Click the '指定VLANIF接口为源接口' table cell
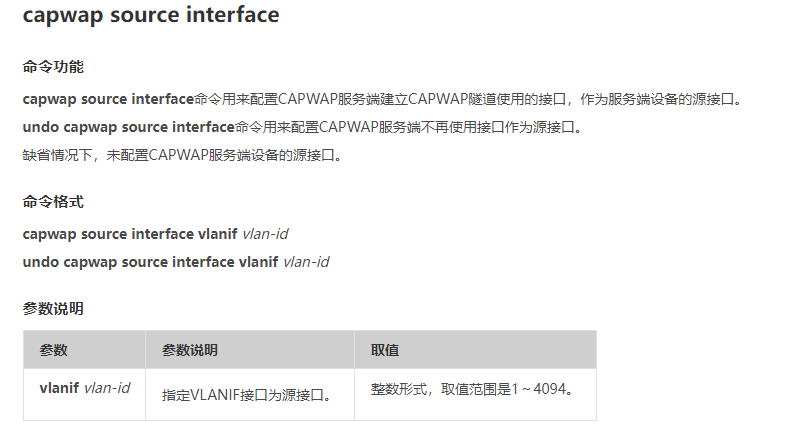The width and height of the screenshot is (790, 426). point(246,395)
